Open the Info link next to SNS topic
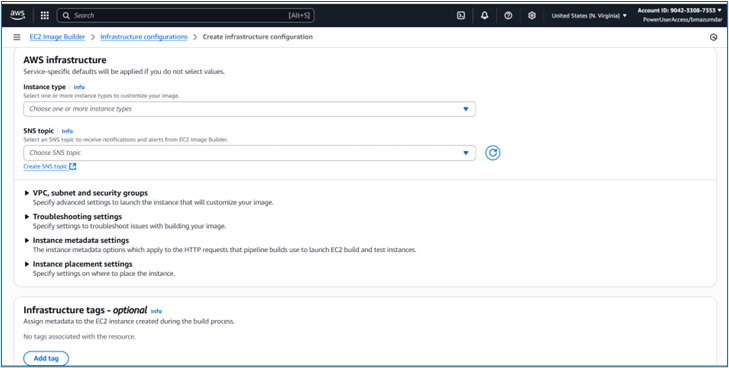 67,131
